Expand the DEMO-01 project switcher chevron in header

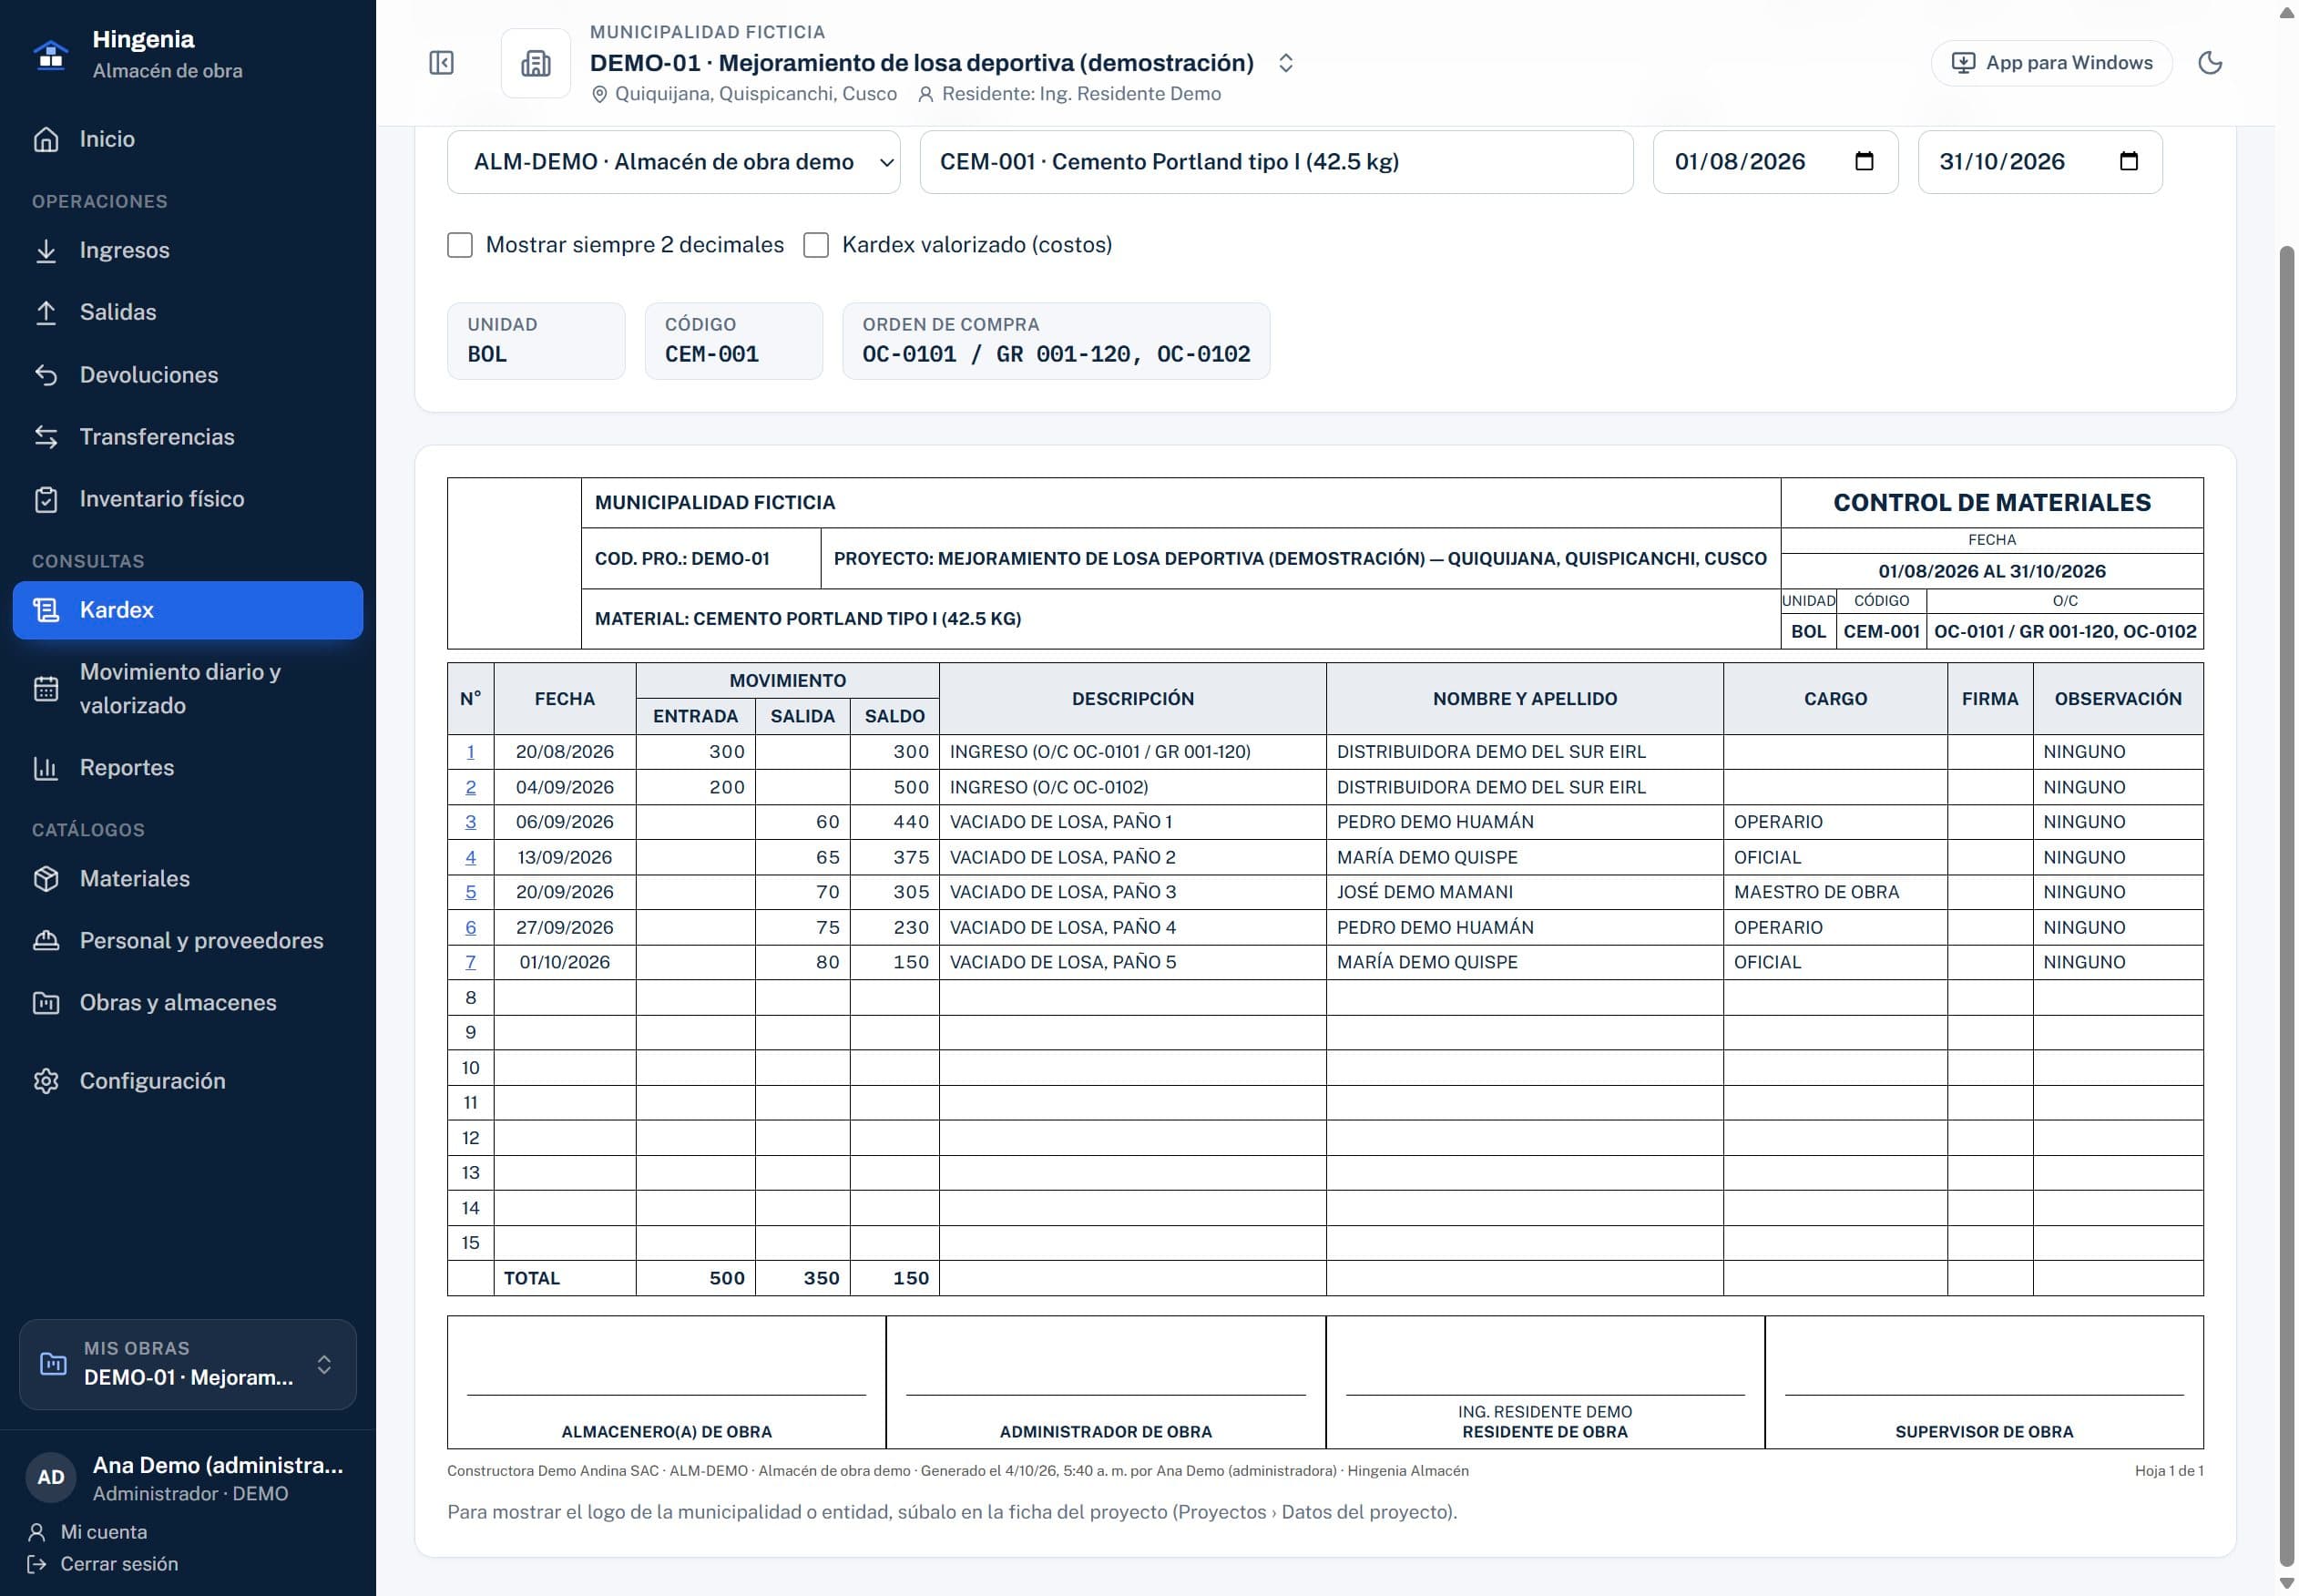[x=1285, y=63]
